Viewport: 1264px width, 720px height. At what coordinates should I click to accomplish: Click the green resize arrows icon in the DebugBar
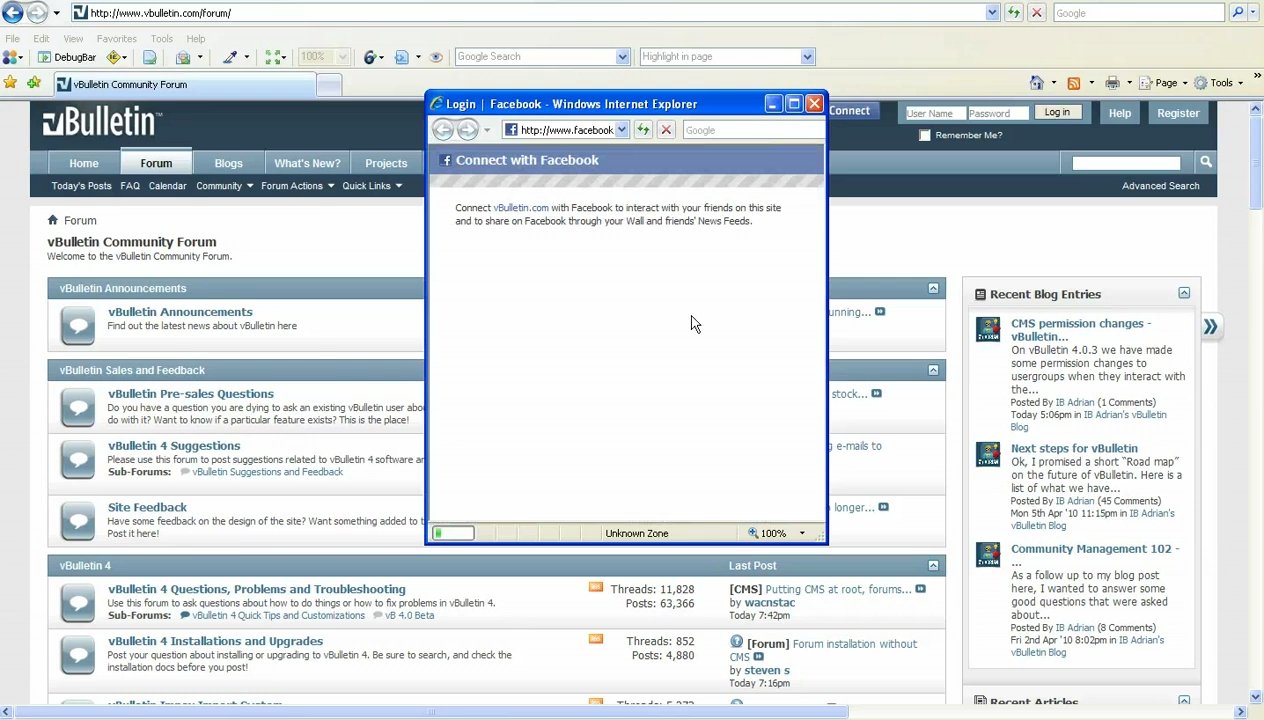pyautogui.click(x=273, y=57)
